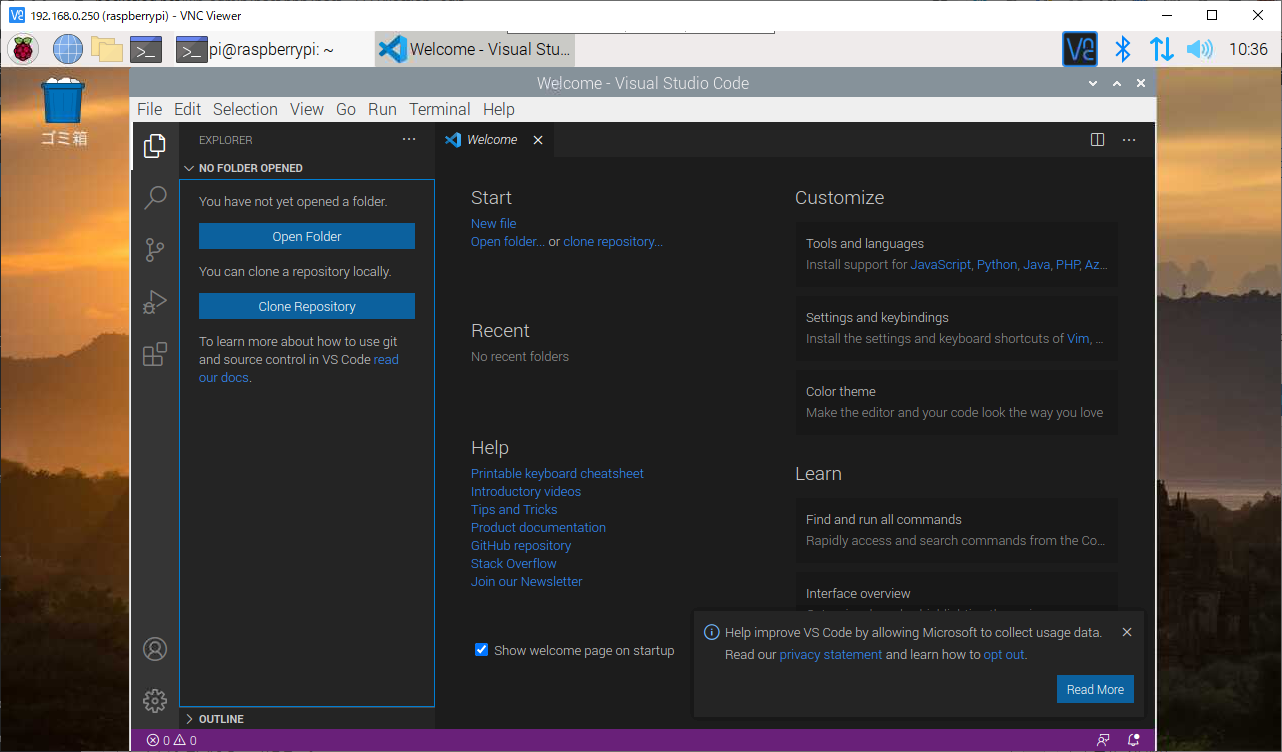The height and width of the screenshot is (752, 1282).
Task: Toggle the Show welcome page on startup checkbox
Action: coord(482,649)
